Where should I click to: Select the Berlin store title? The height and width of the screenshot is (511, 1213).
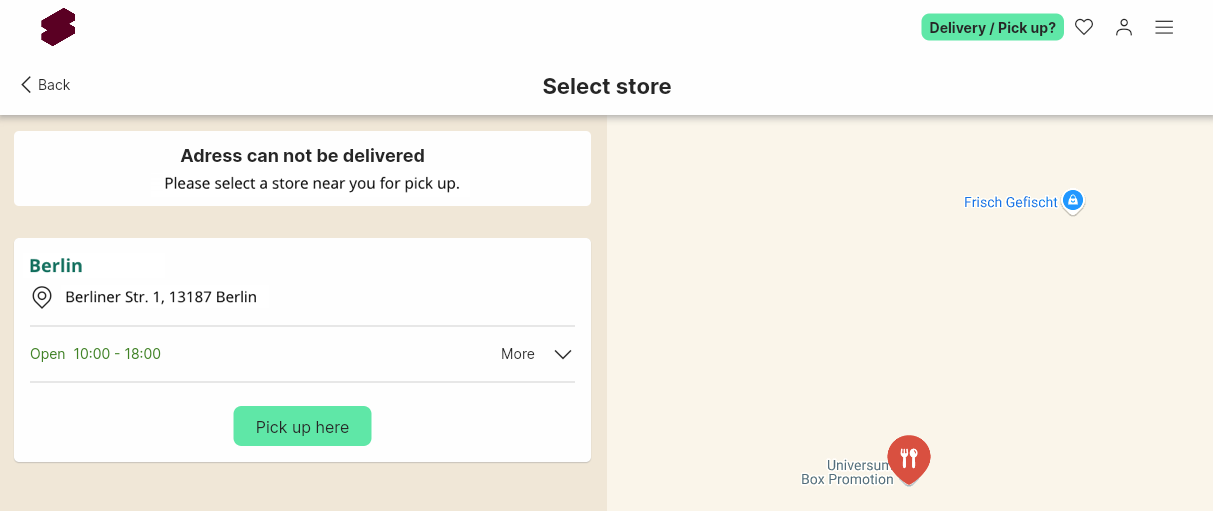point(56,265)
